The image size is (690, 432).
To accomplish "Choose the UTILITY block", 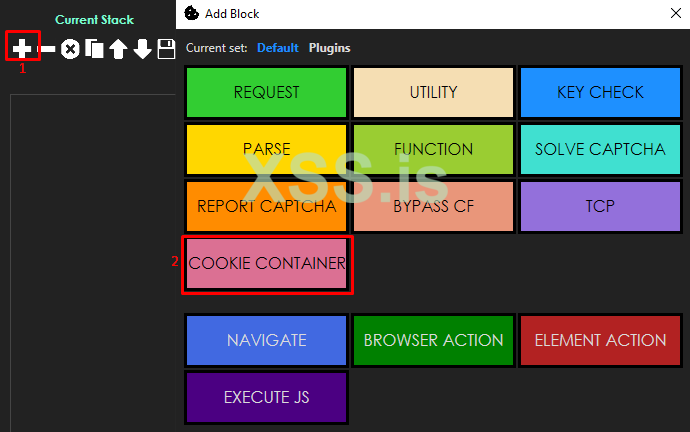I will tap(433, 93).
